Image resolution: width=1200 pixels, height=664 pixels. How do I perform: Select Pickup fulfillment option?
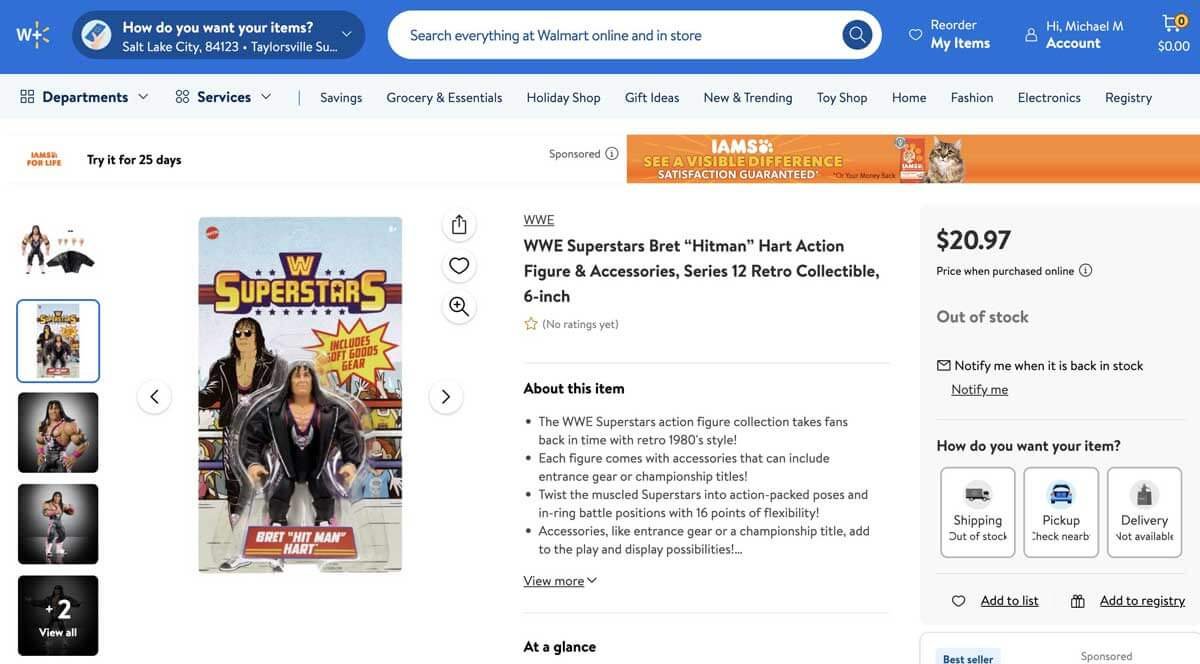click(1060, 511)
